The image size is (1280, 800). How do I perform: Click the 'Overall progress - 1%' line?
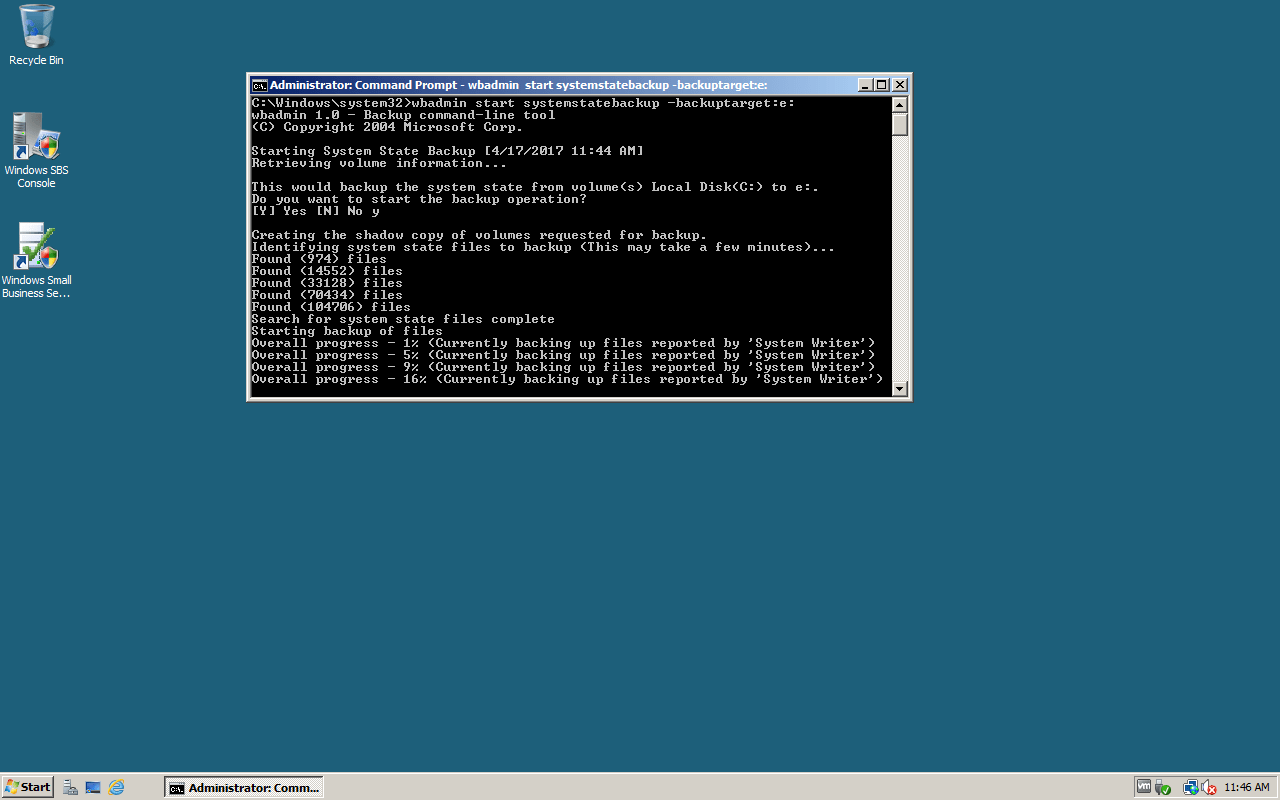563,343
